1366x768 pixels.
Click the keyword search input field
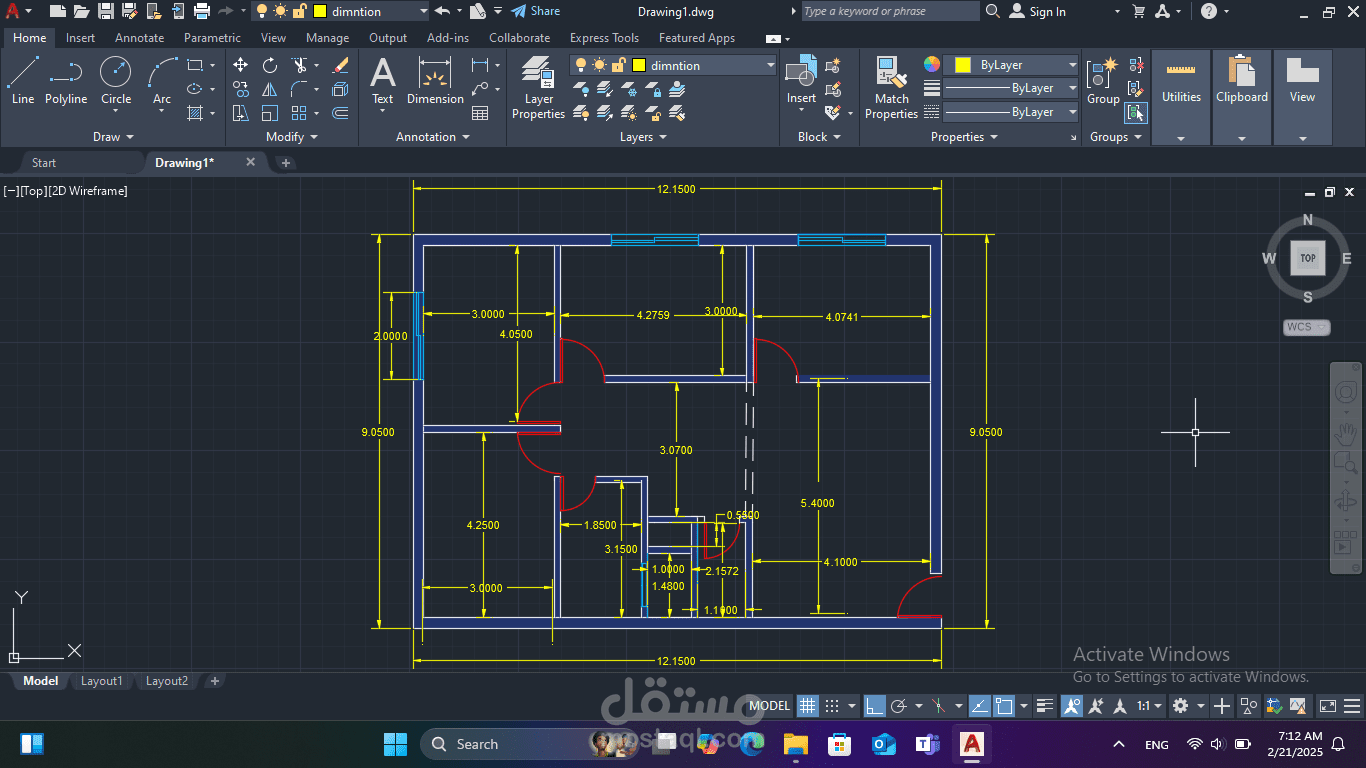click(x=890, y=11)
